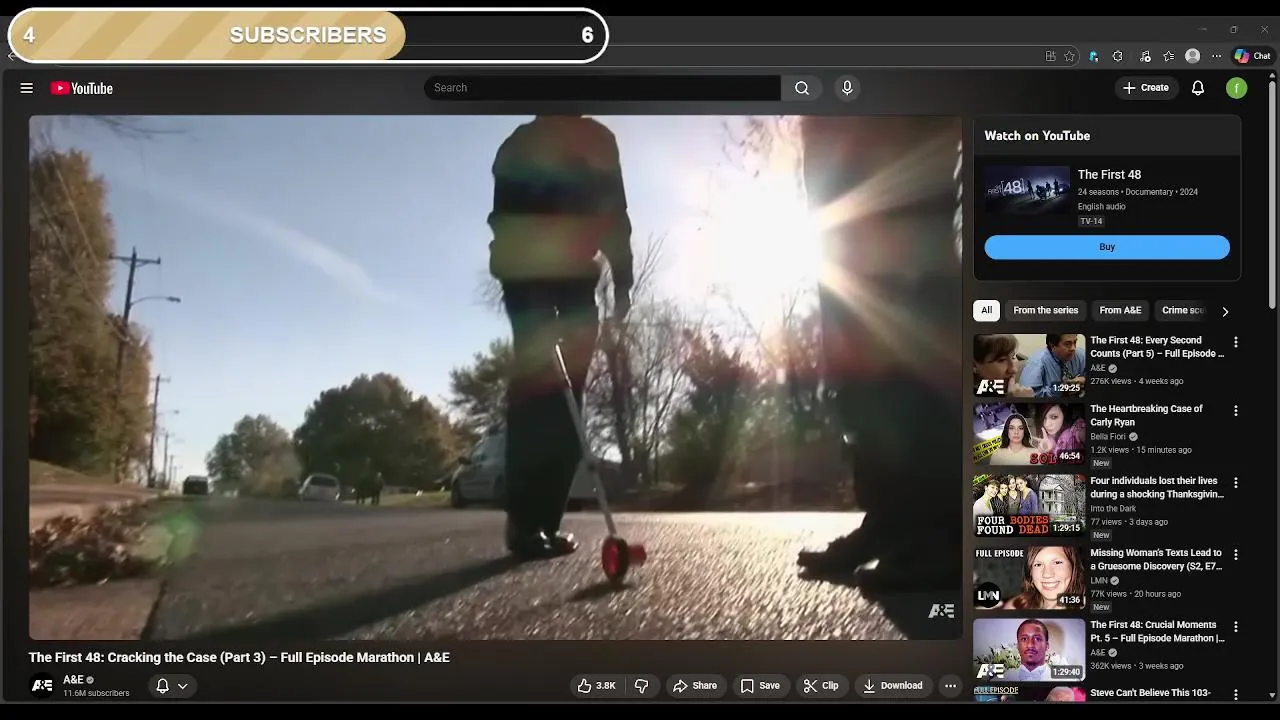1280x720 pixels.
Task: Click the 11.6M subscribers text
Action: [x=96, y=693]
